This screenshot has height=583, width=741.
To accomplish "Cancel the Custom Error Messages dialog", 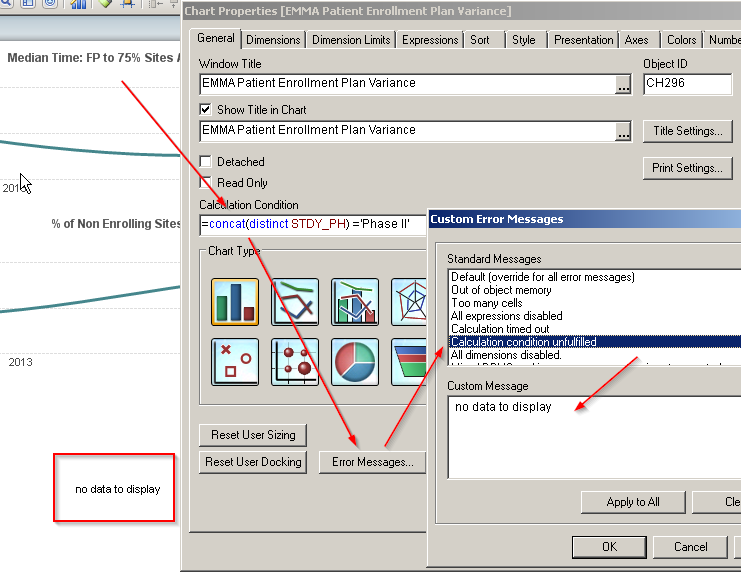I will click(690, 547).
